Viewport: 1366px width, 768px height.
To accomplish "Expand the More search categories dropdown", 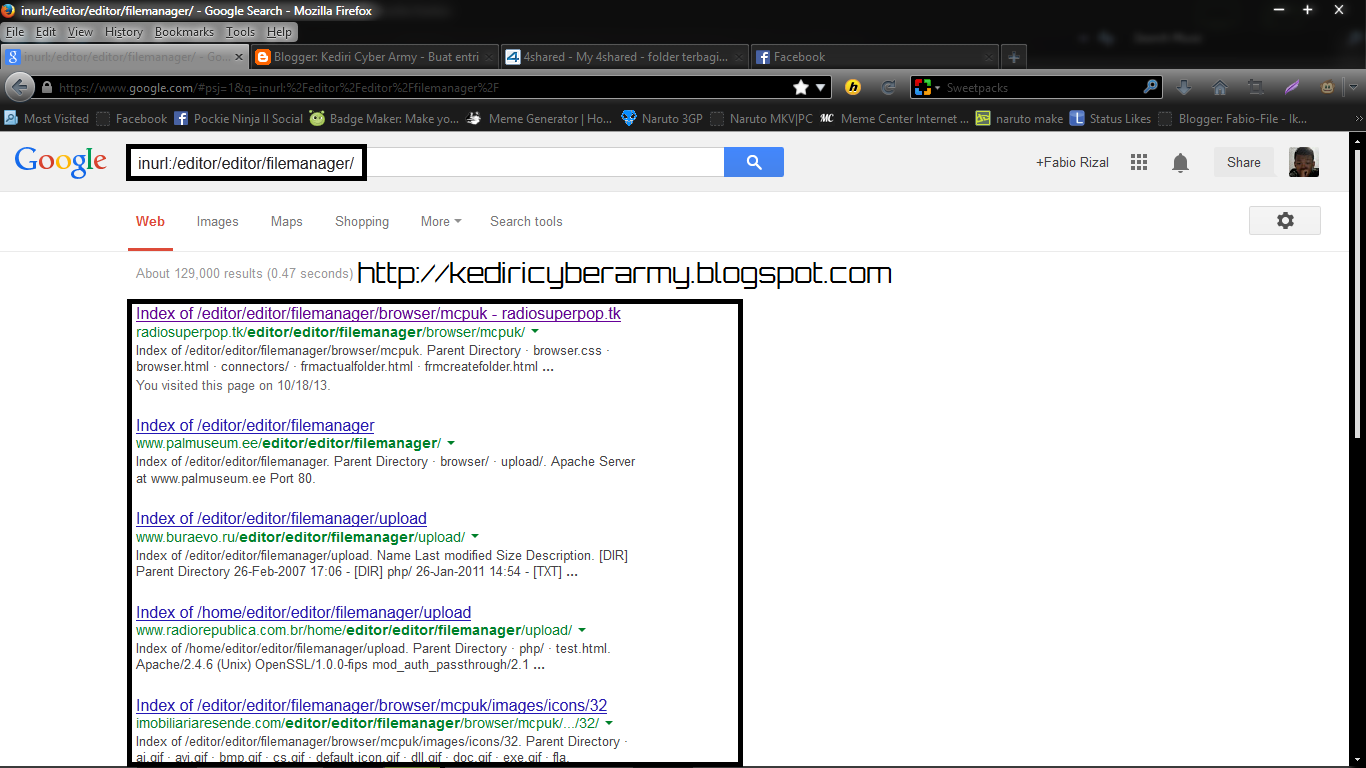I will [x=441, y=221].
